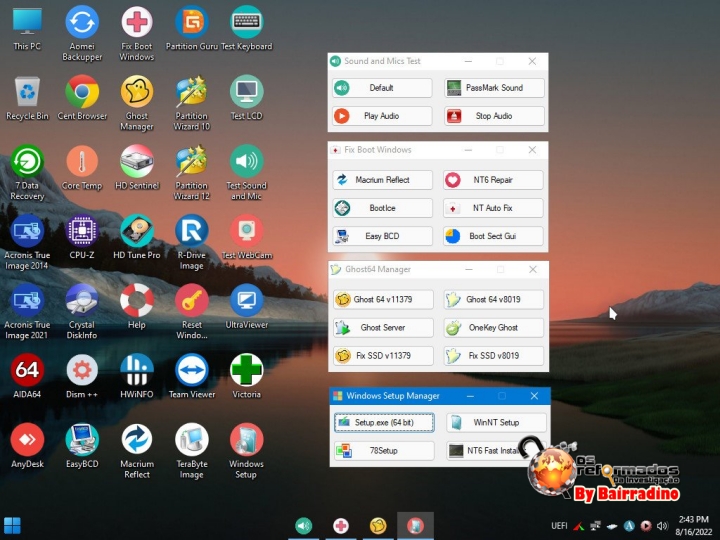Viewport: 720px width, 540px height.
Task: Switch to Fix Boot taskbar icon
Action: [x=341, y=526]
